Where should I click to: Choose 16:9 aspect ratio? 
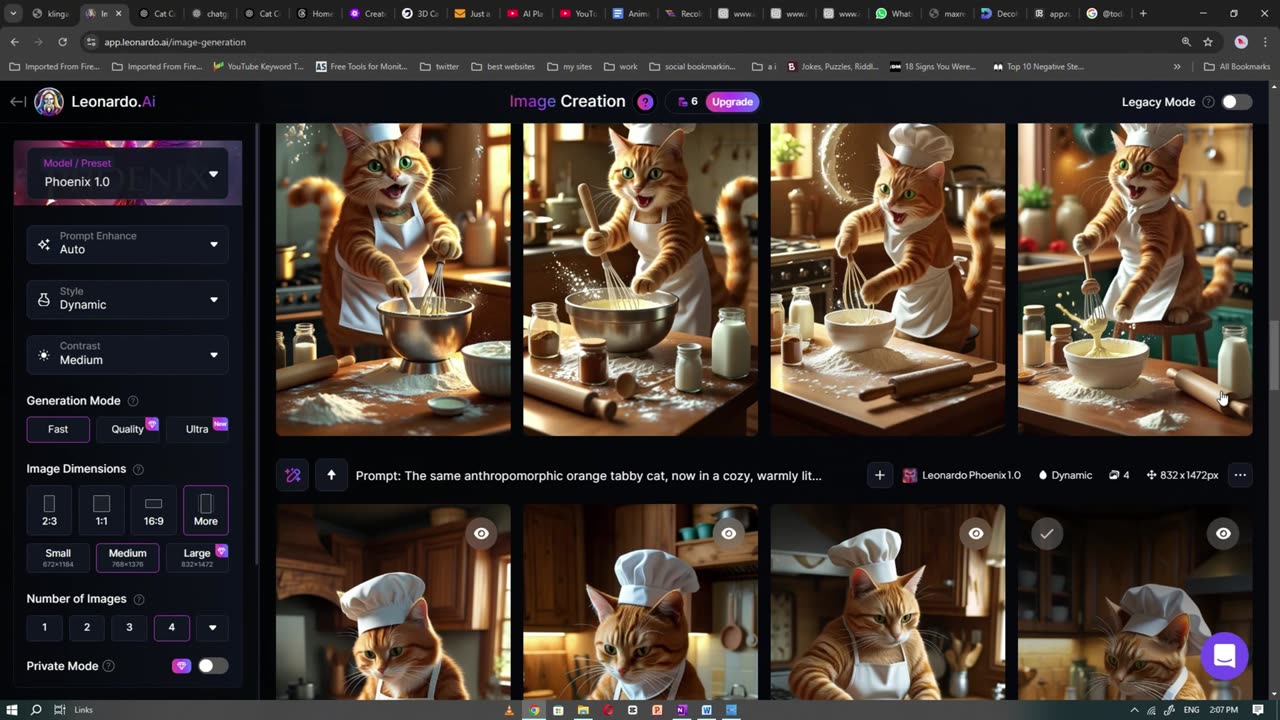click(153, 510)
